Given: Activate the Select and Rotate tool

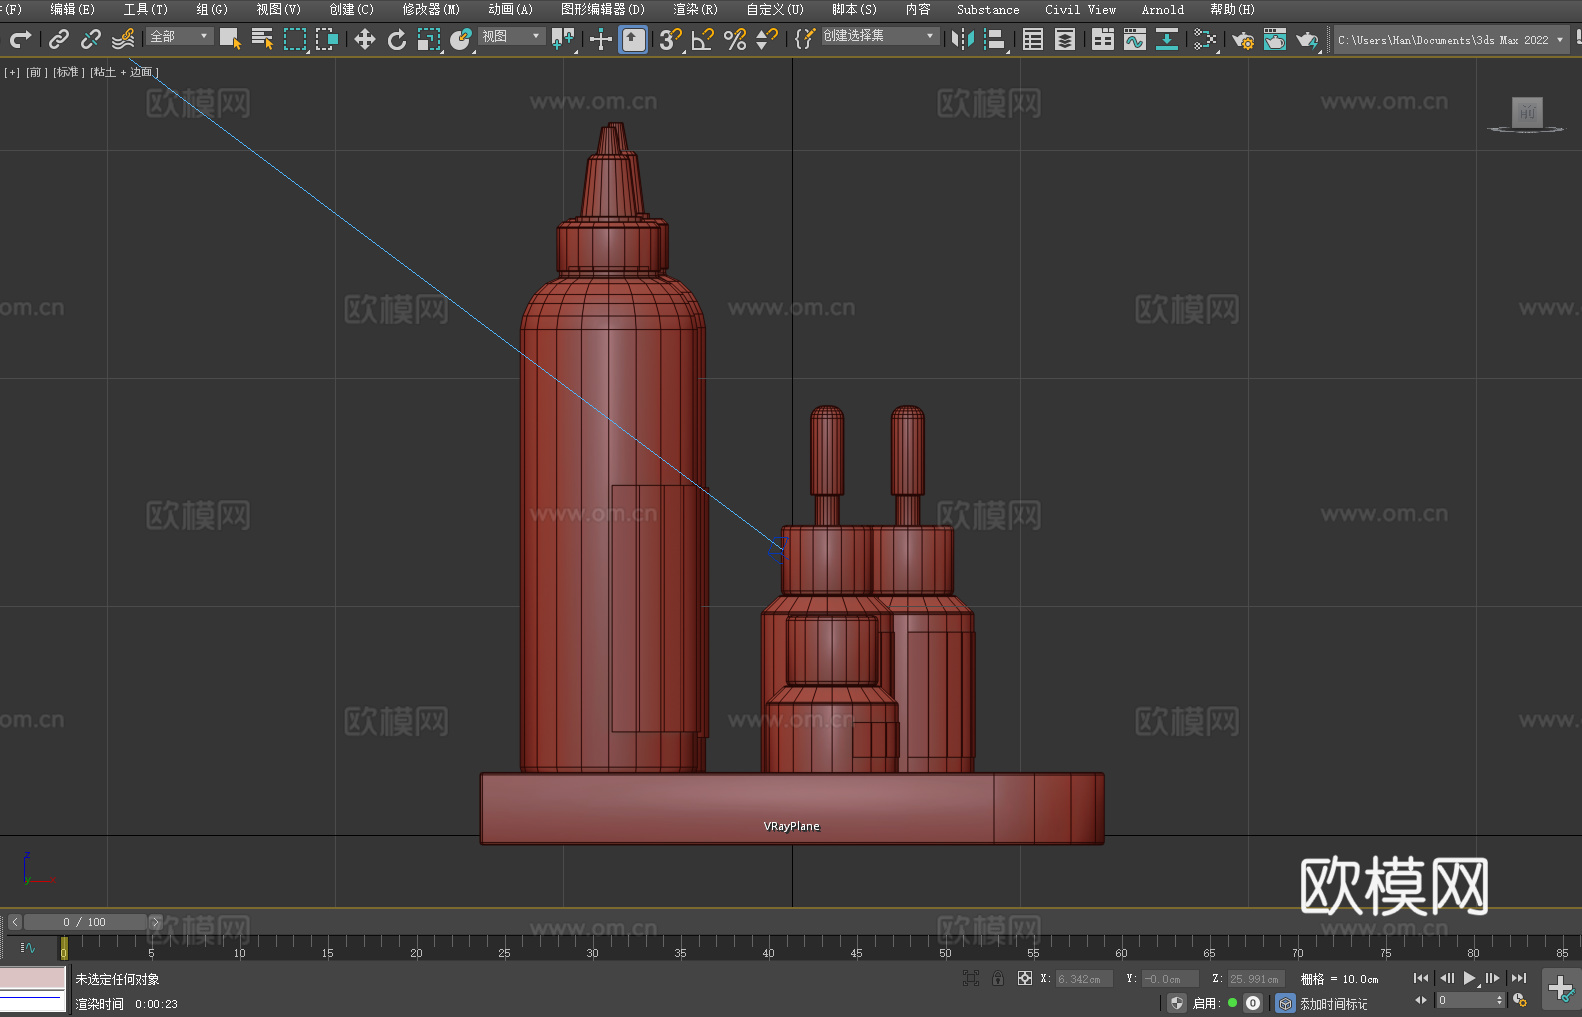Looking at the screenshot, I should click(x=397, y=39).
